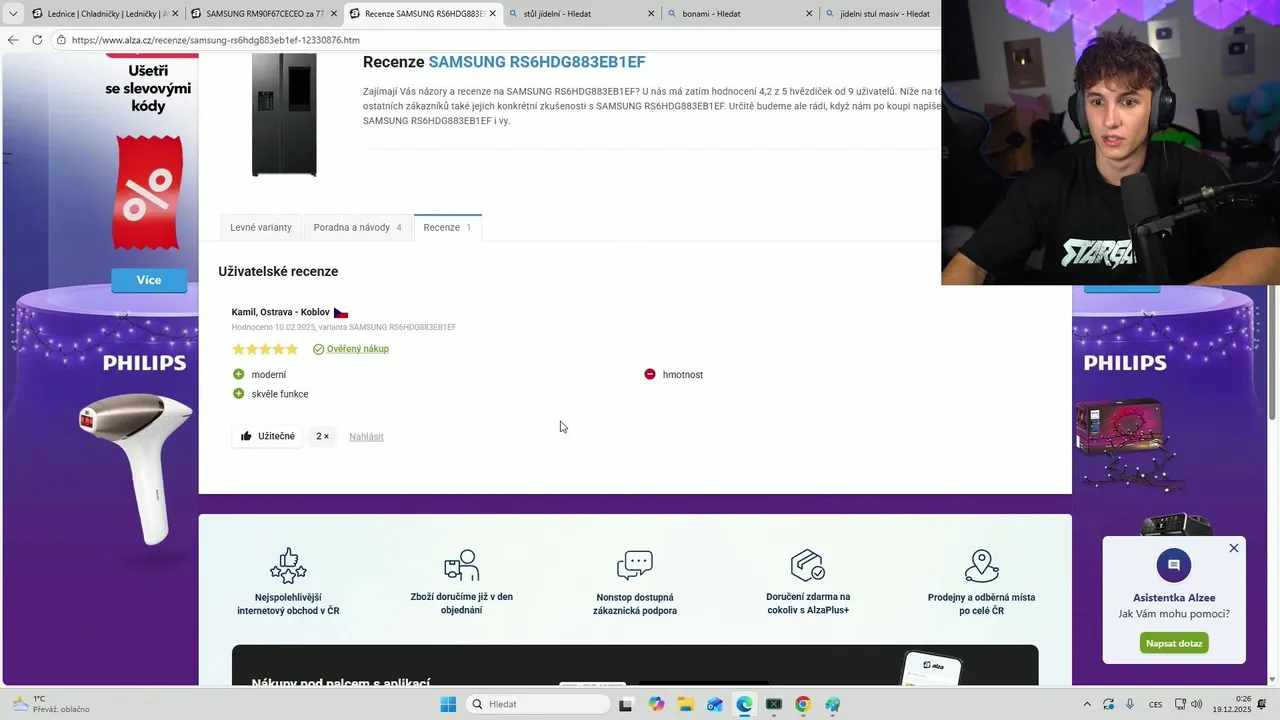Click the Philips epilator ad image
The image size is (1280, 720).
click(x=137, y=467)
